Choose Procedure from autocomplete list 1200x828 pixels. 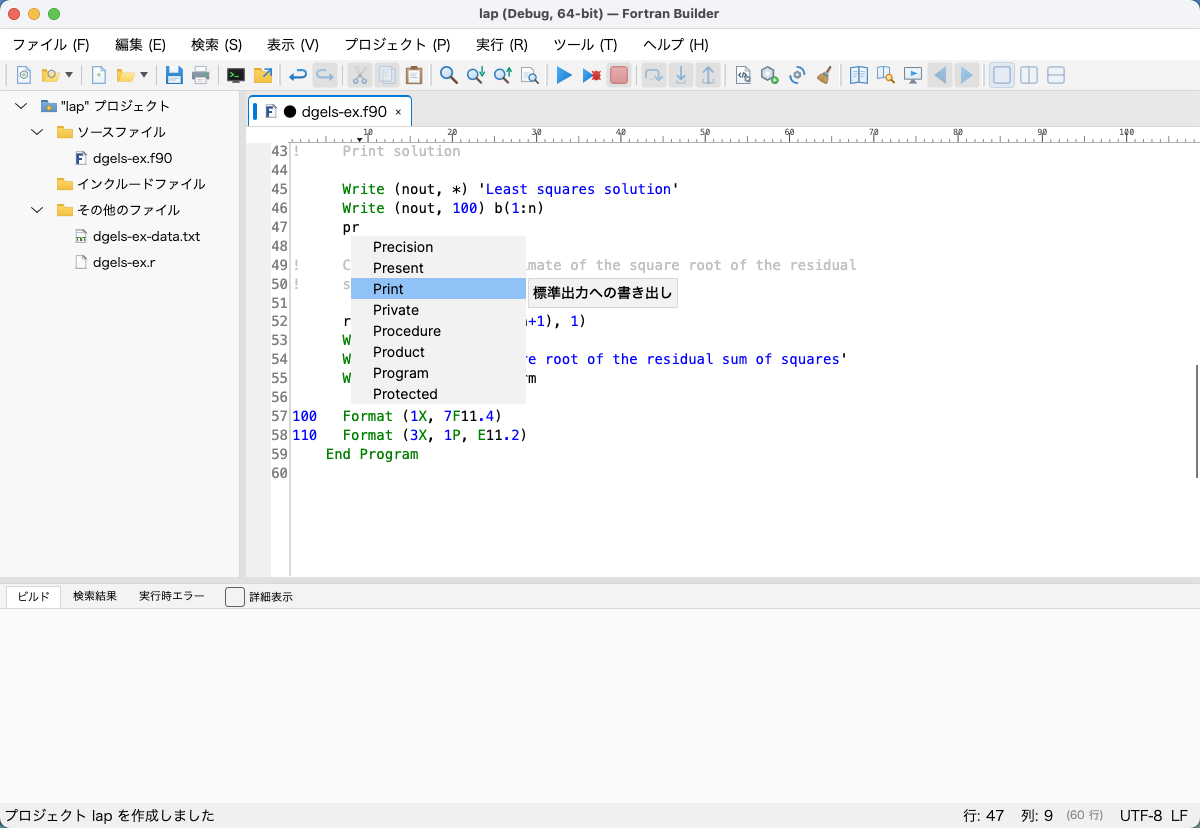pyautogui.click(x=438, y=331)
